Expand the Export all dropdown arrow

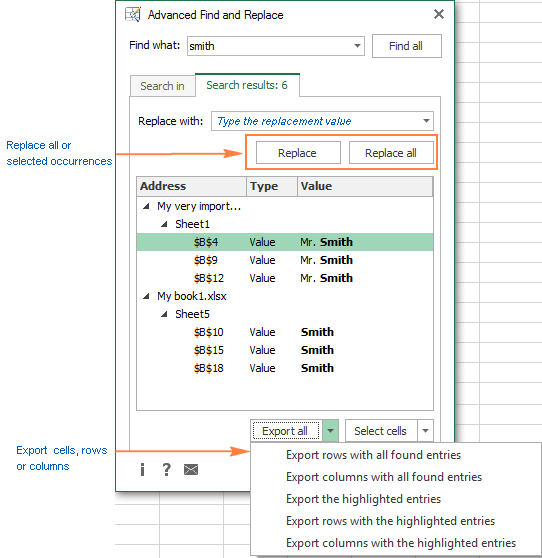(331, 431)
